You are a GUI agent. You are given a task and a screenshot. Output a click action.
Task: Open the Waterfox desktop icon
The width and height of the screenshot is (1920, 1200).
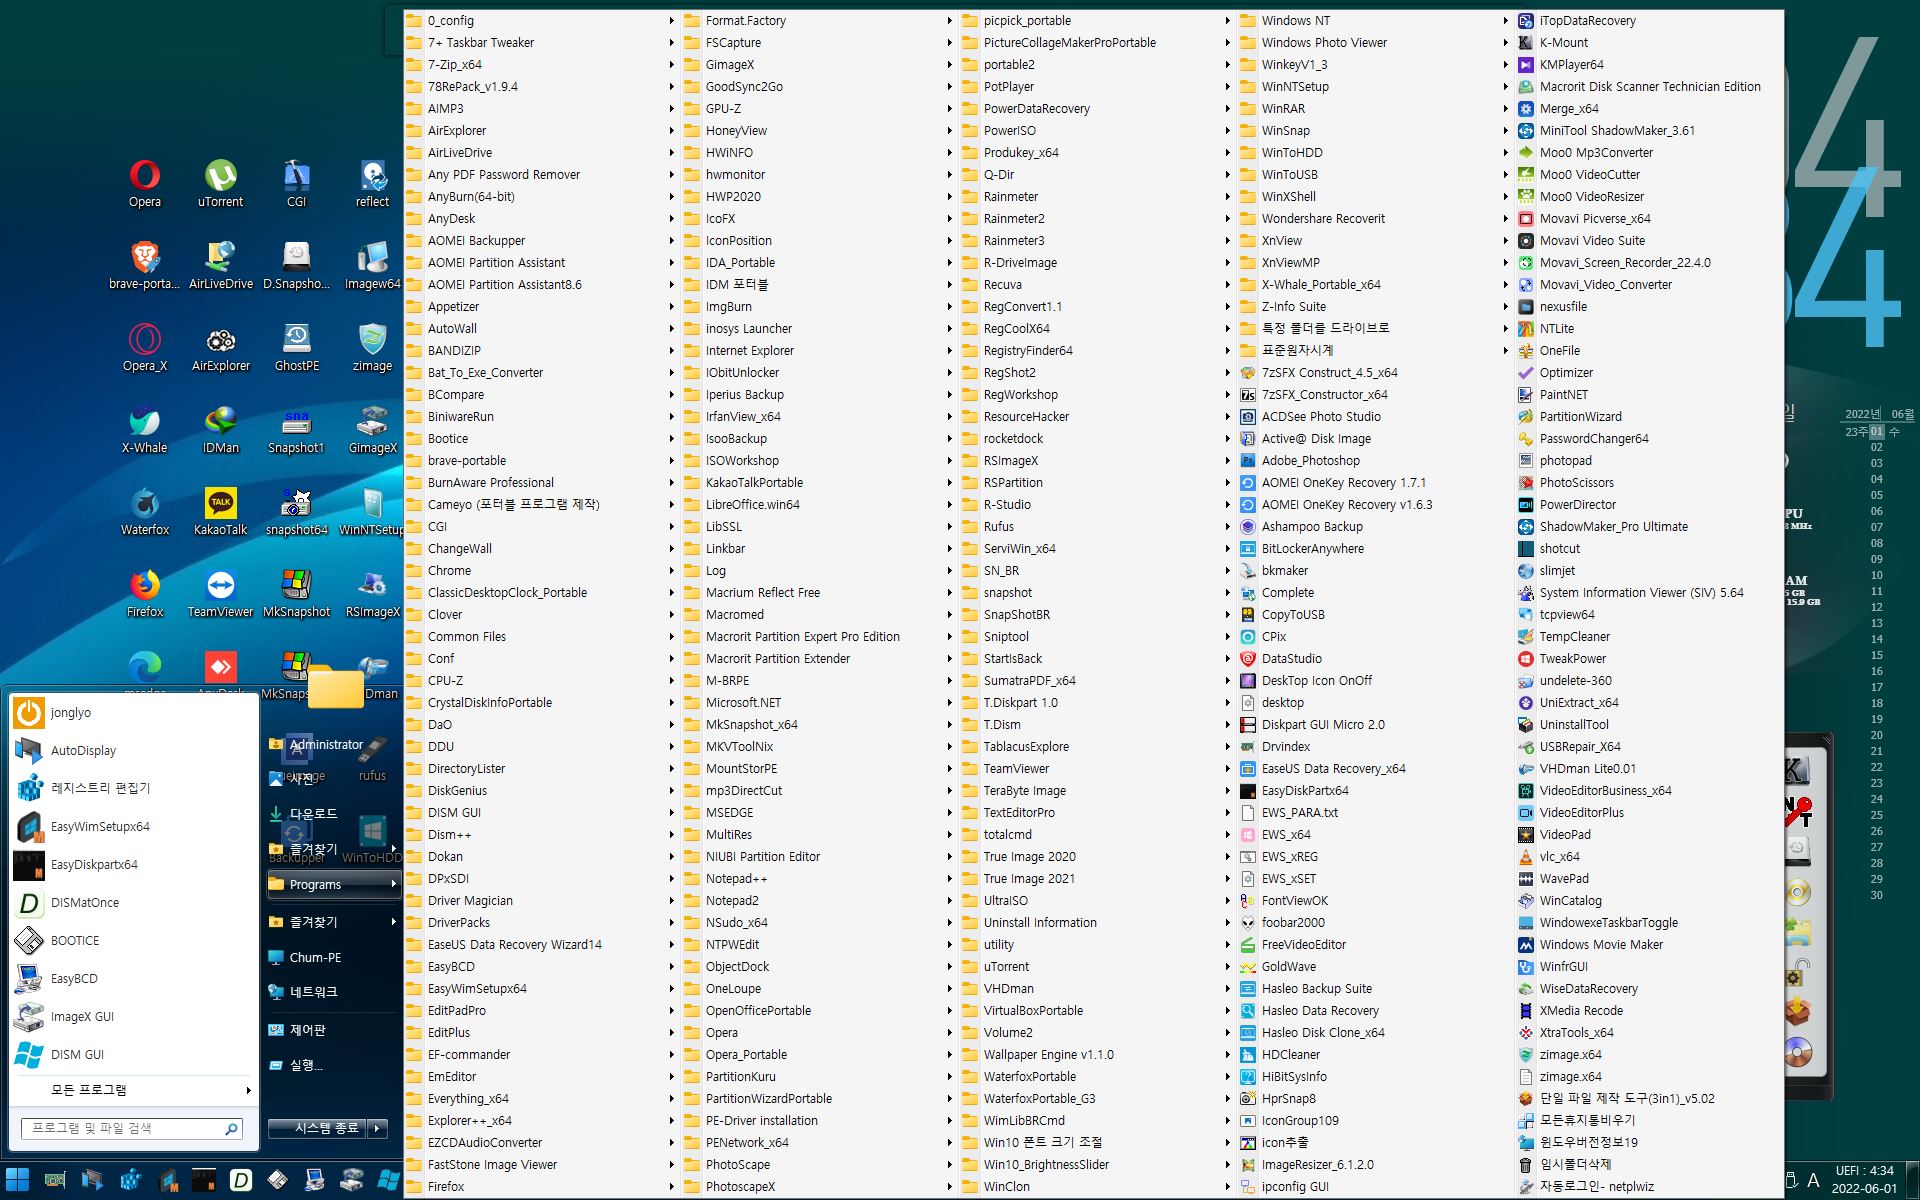[x=145, y=512]
